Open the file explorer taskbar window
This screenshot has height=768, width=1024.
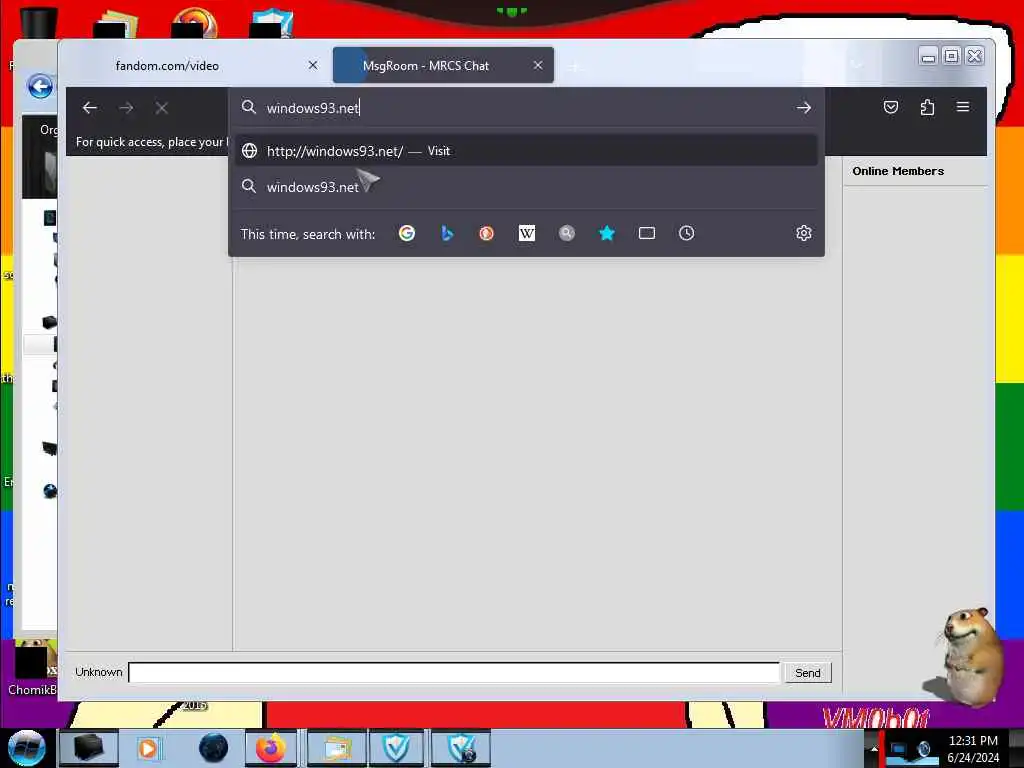coord(336,748)
